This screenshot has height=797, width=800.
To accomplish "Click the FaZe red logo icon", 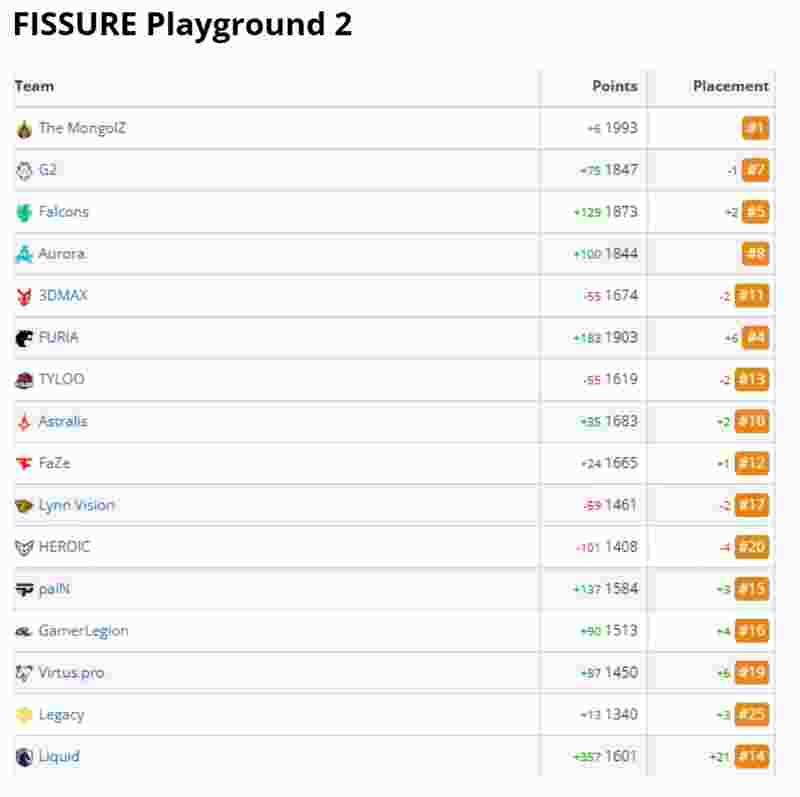I will coord(24,463).
